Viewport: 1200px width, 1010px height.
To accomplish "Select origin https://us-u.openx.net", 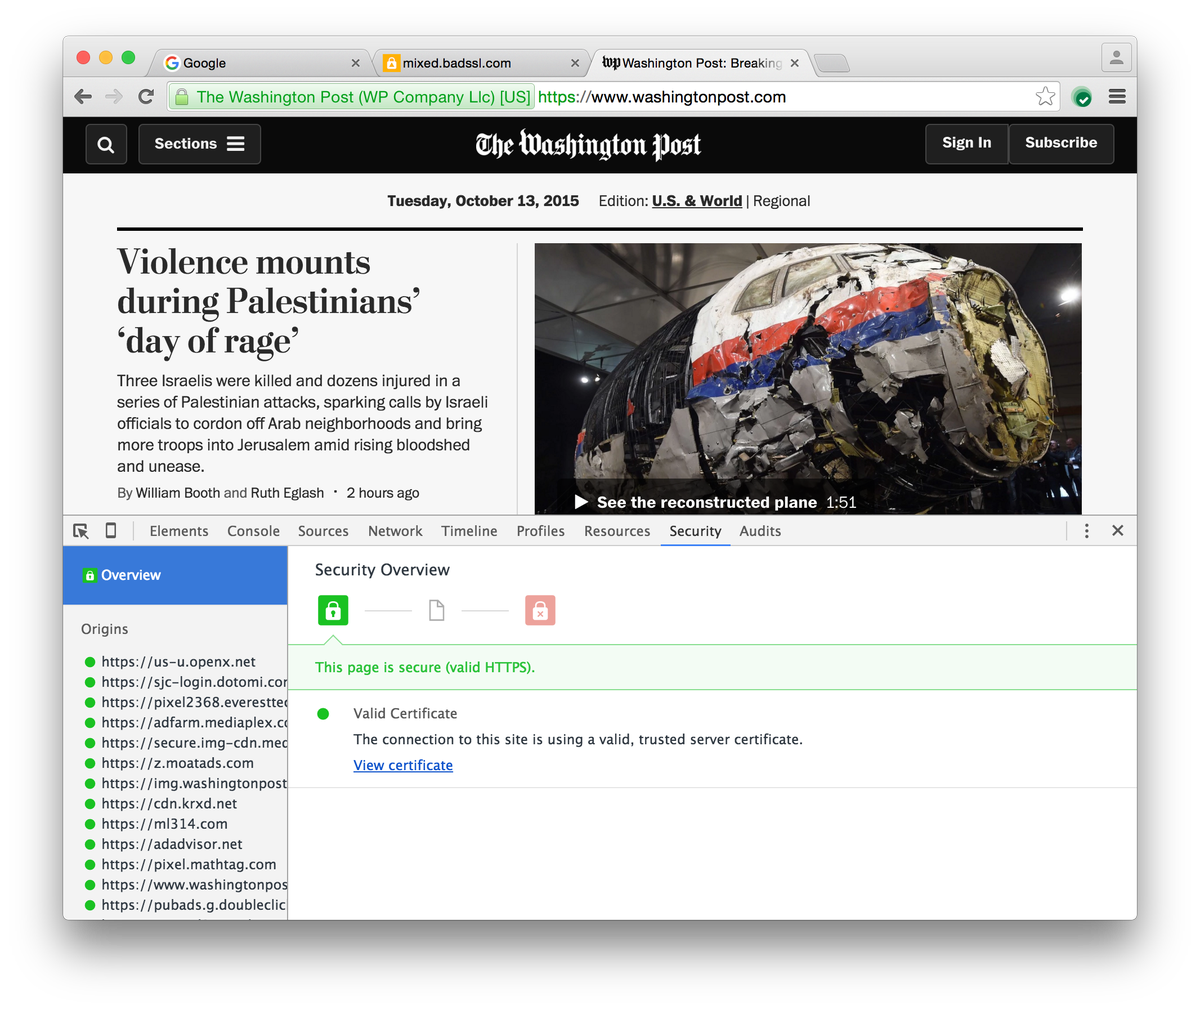I will 178,662.
